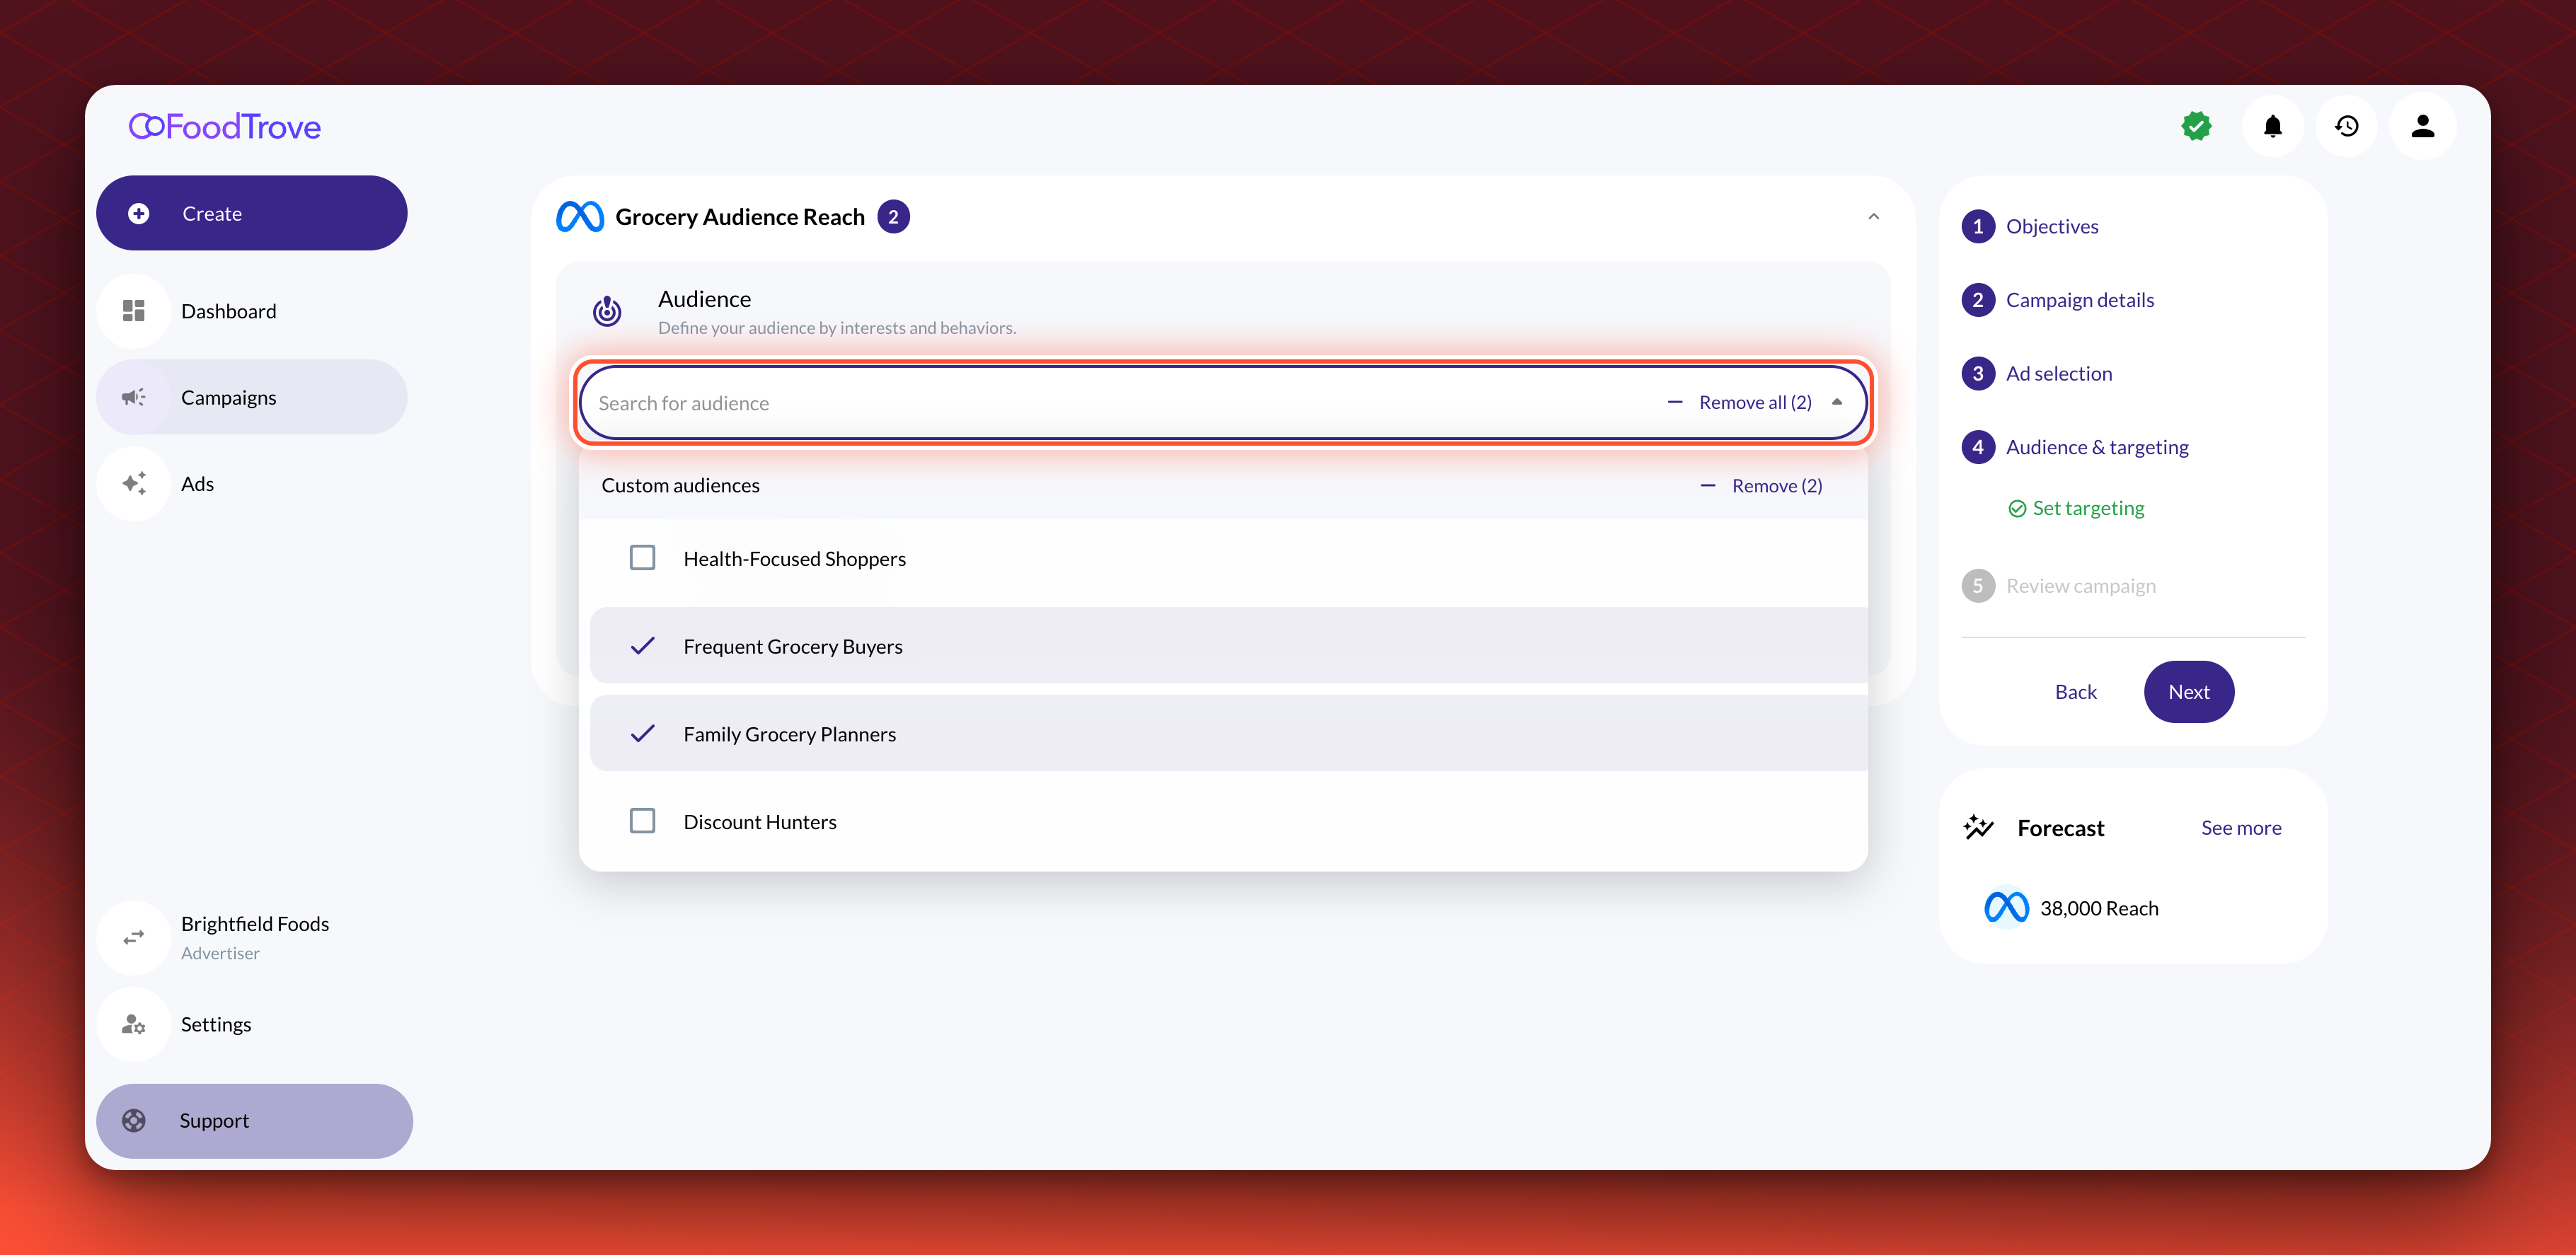Open the history clock icon
This screenshot has height=1255, width=2576.
pyautogui.click(x=2346, y=126)
